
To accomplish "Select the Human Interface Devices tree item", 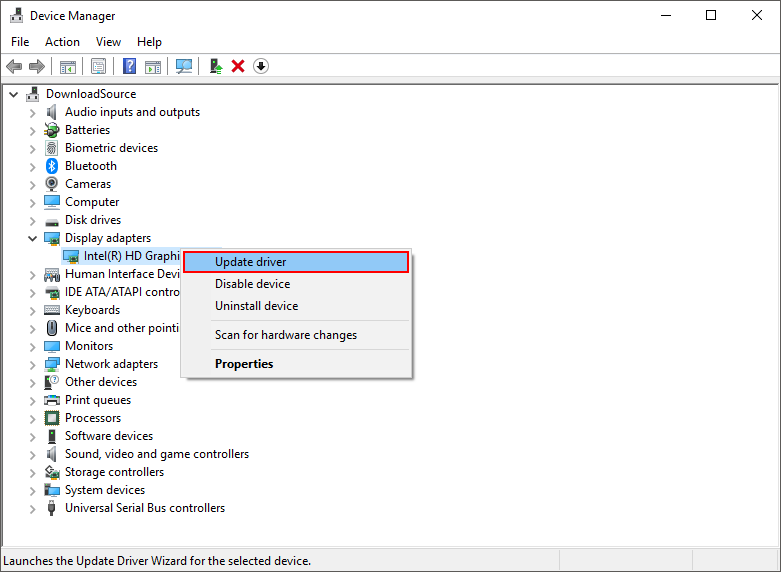I will click(122, 274).
